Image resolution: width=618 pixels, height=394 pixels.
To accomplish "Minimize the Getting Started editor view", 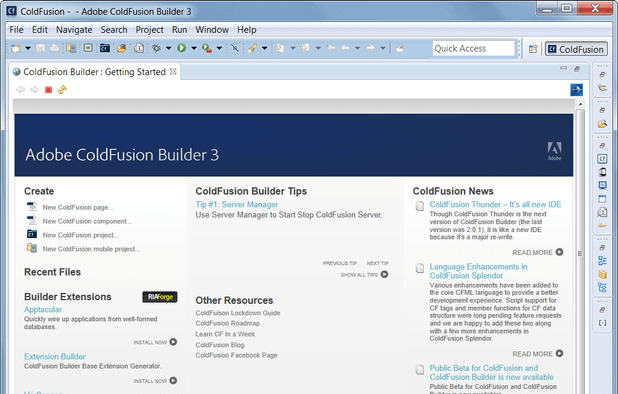I will pyautogui.click(x=564, y=69).
